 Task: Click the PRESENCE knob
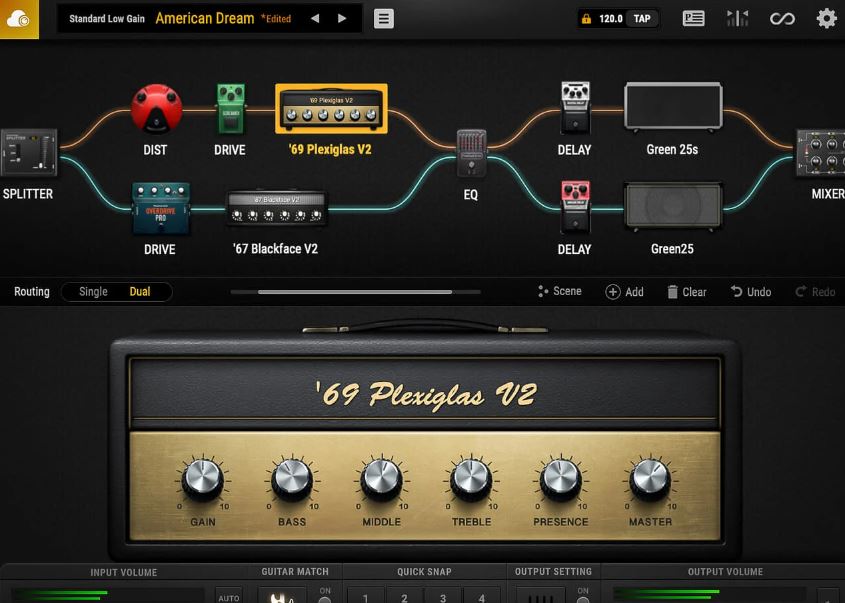pos(560,479)
